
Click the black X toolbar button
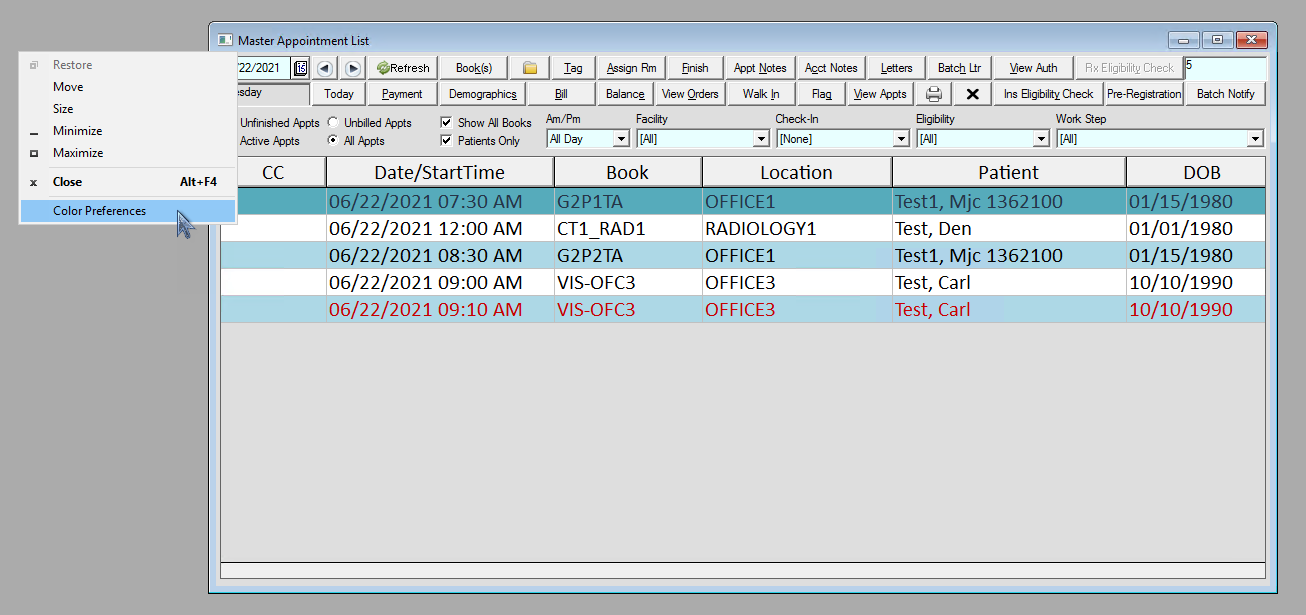click(x=971, y=94)
